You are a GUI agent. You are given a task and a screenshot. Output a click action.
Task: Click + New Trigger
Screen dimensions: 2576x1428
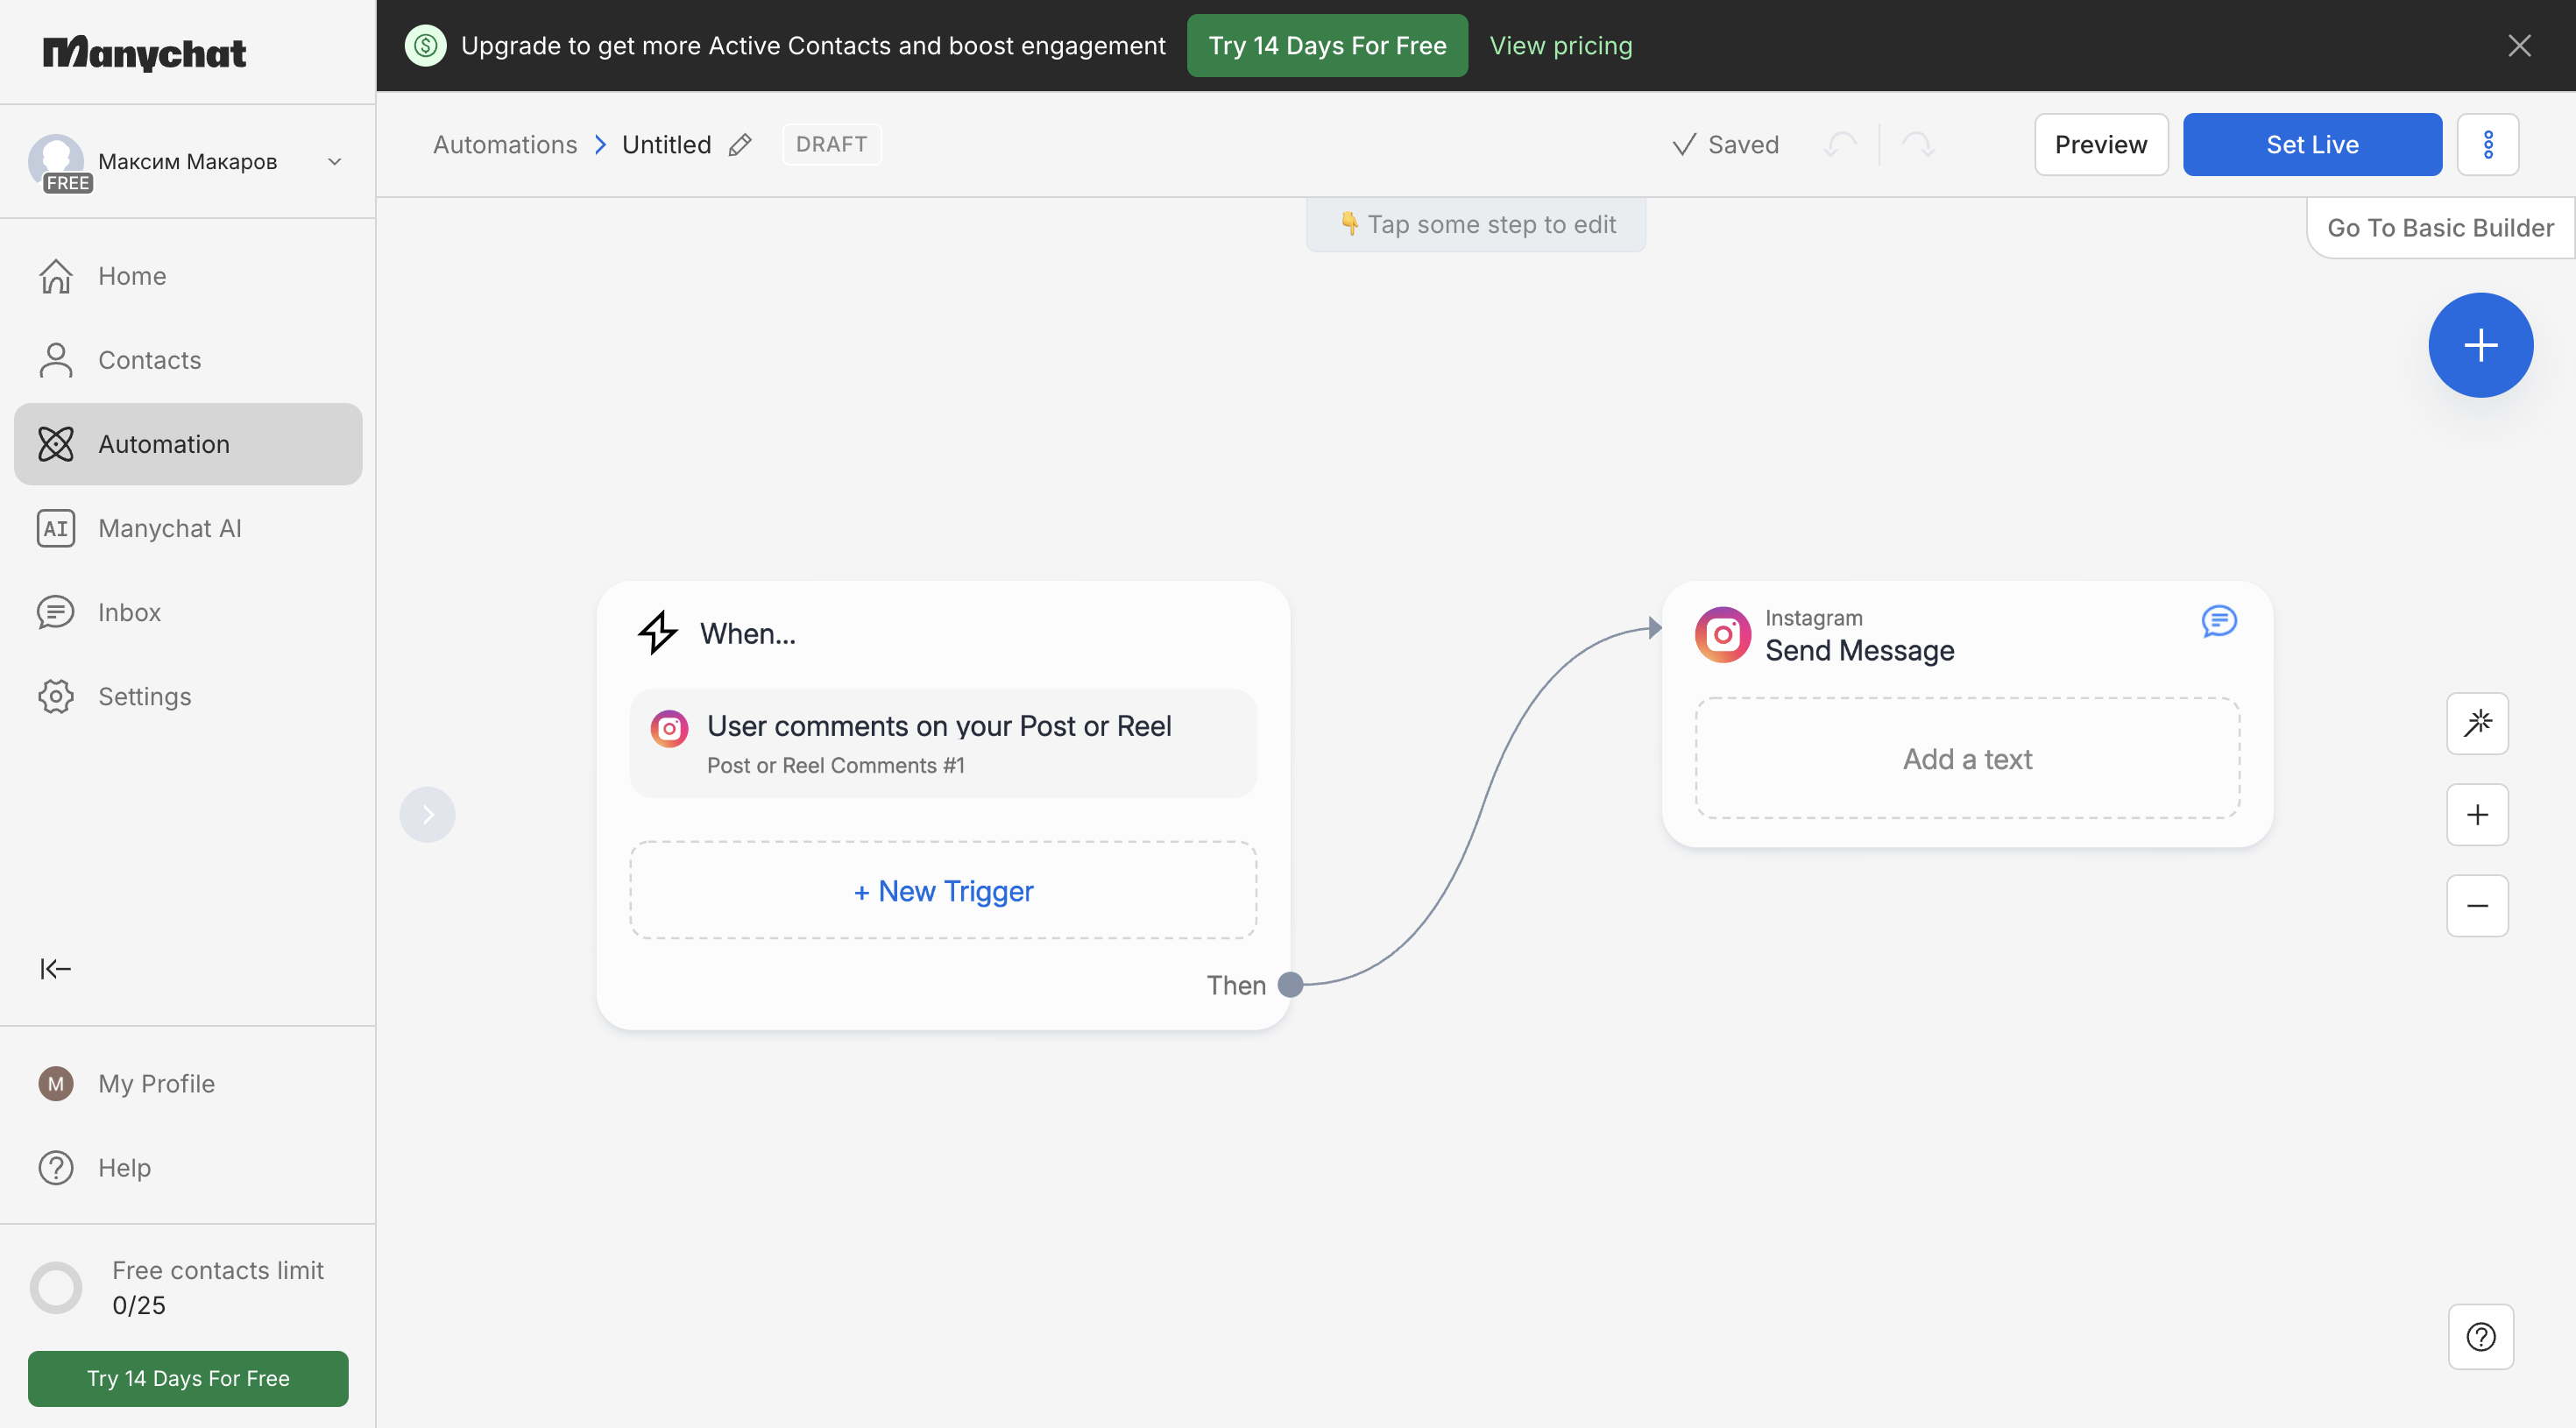coord(943,890)
